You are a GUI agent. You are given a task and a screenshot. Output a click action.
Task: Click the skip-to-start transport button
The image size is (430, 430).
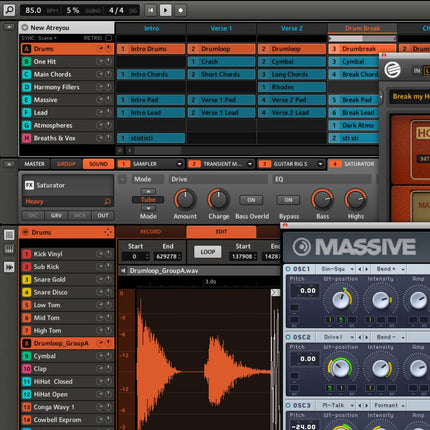click(x=151, y=10)
